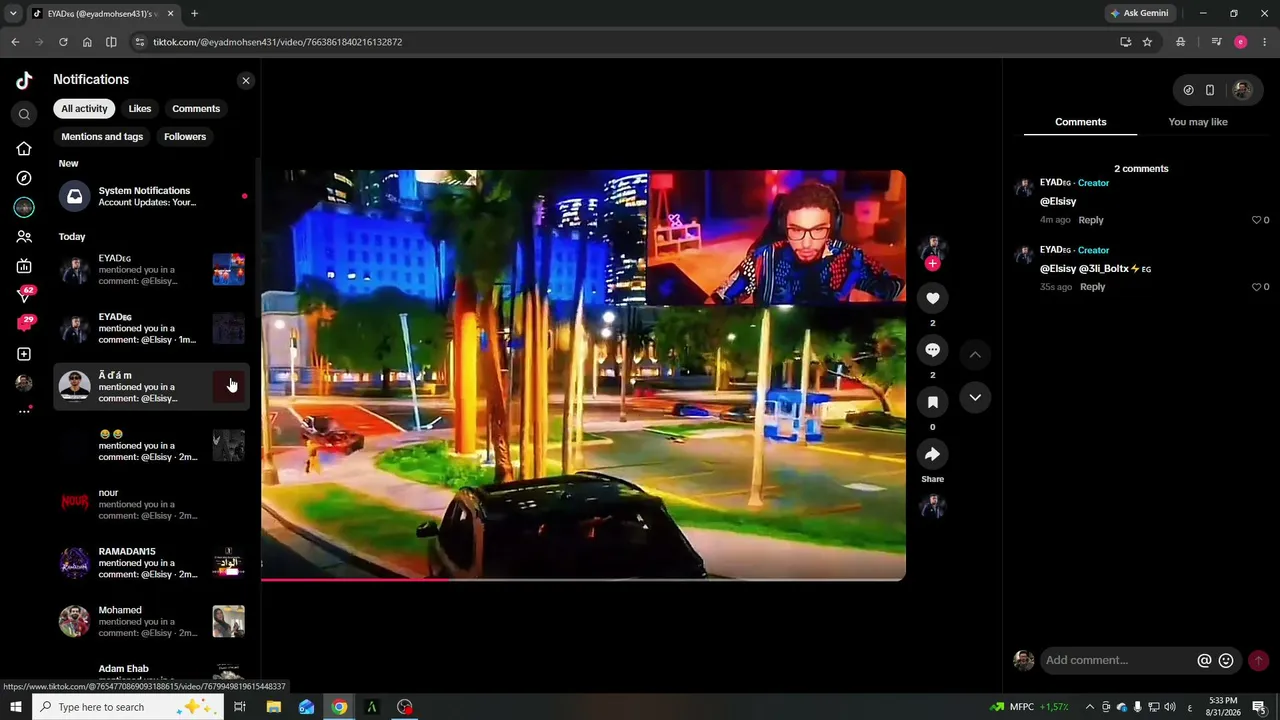
Task: Open the RAMADAN15 mention notification
Action: (x=152, y=563)
